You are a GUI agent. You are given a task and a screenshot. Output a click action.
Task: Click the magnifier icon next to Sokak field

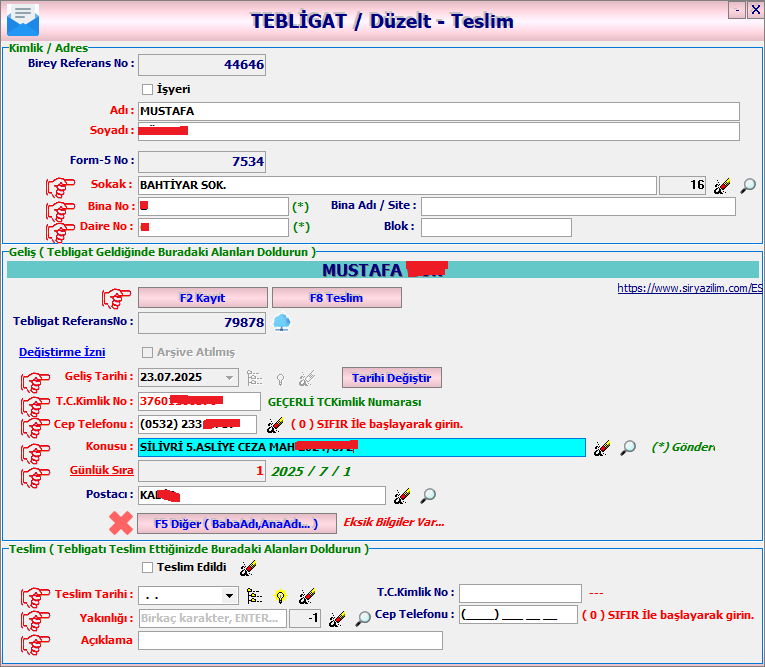[748, 186]
